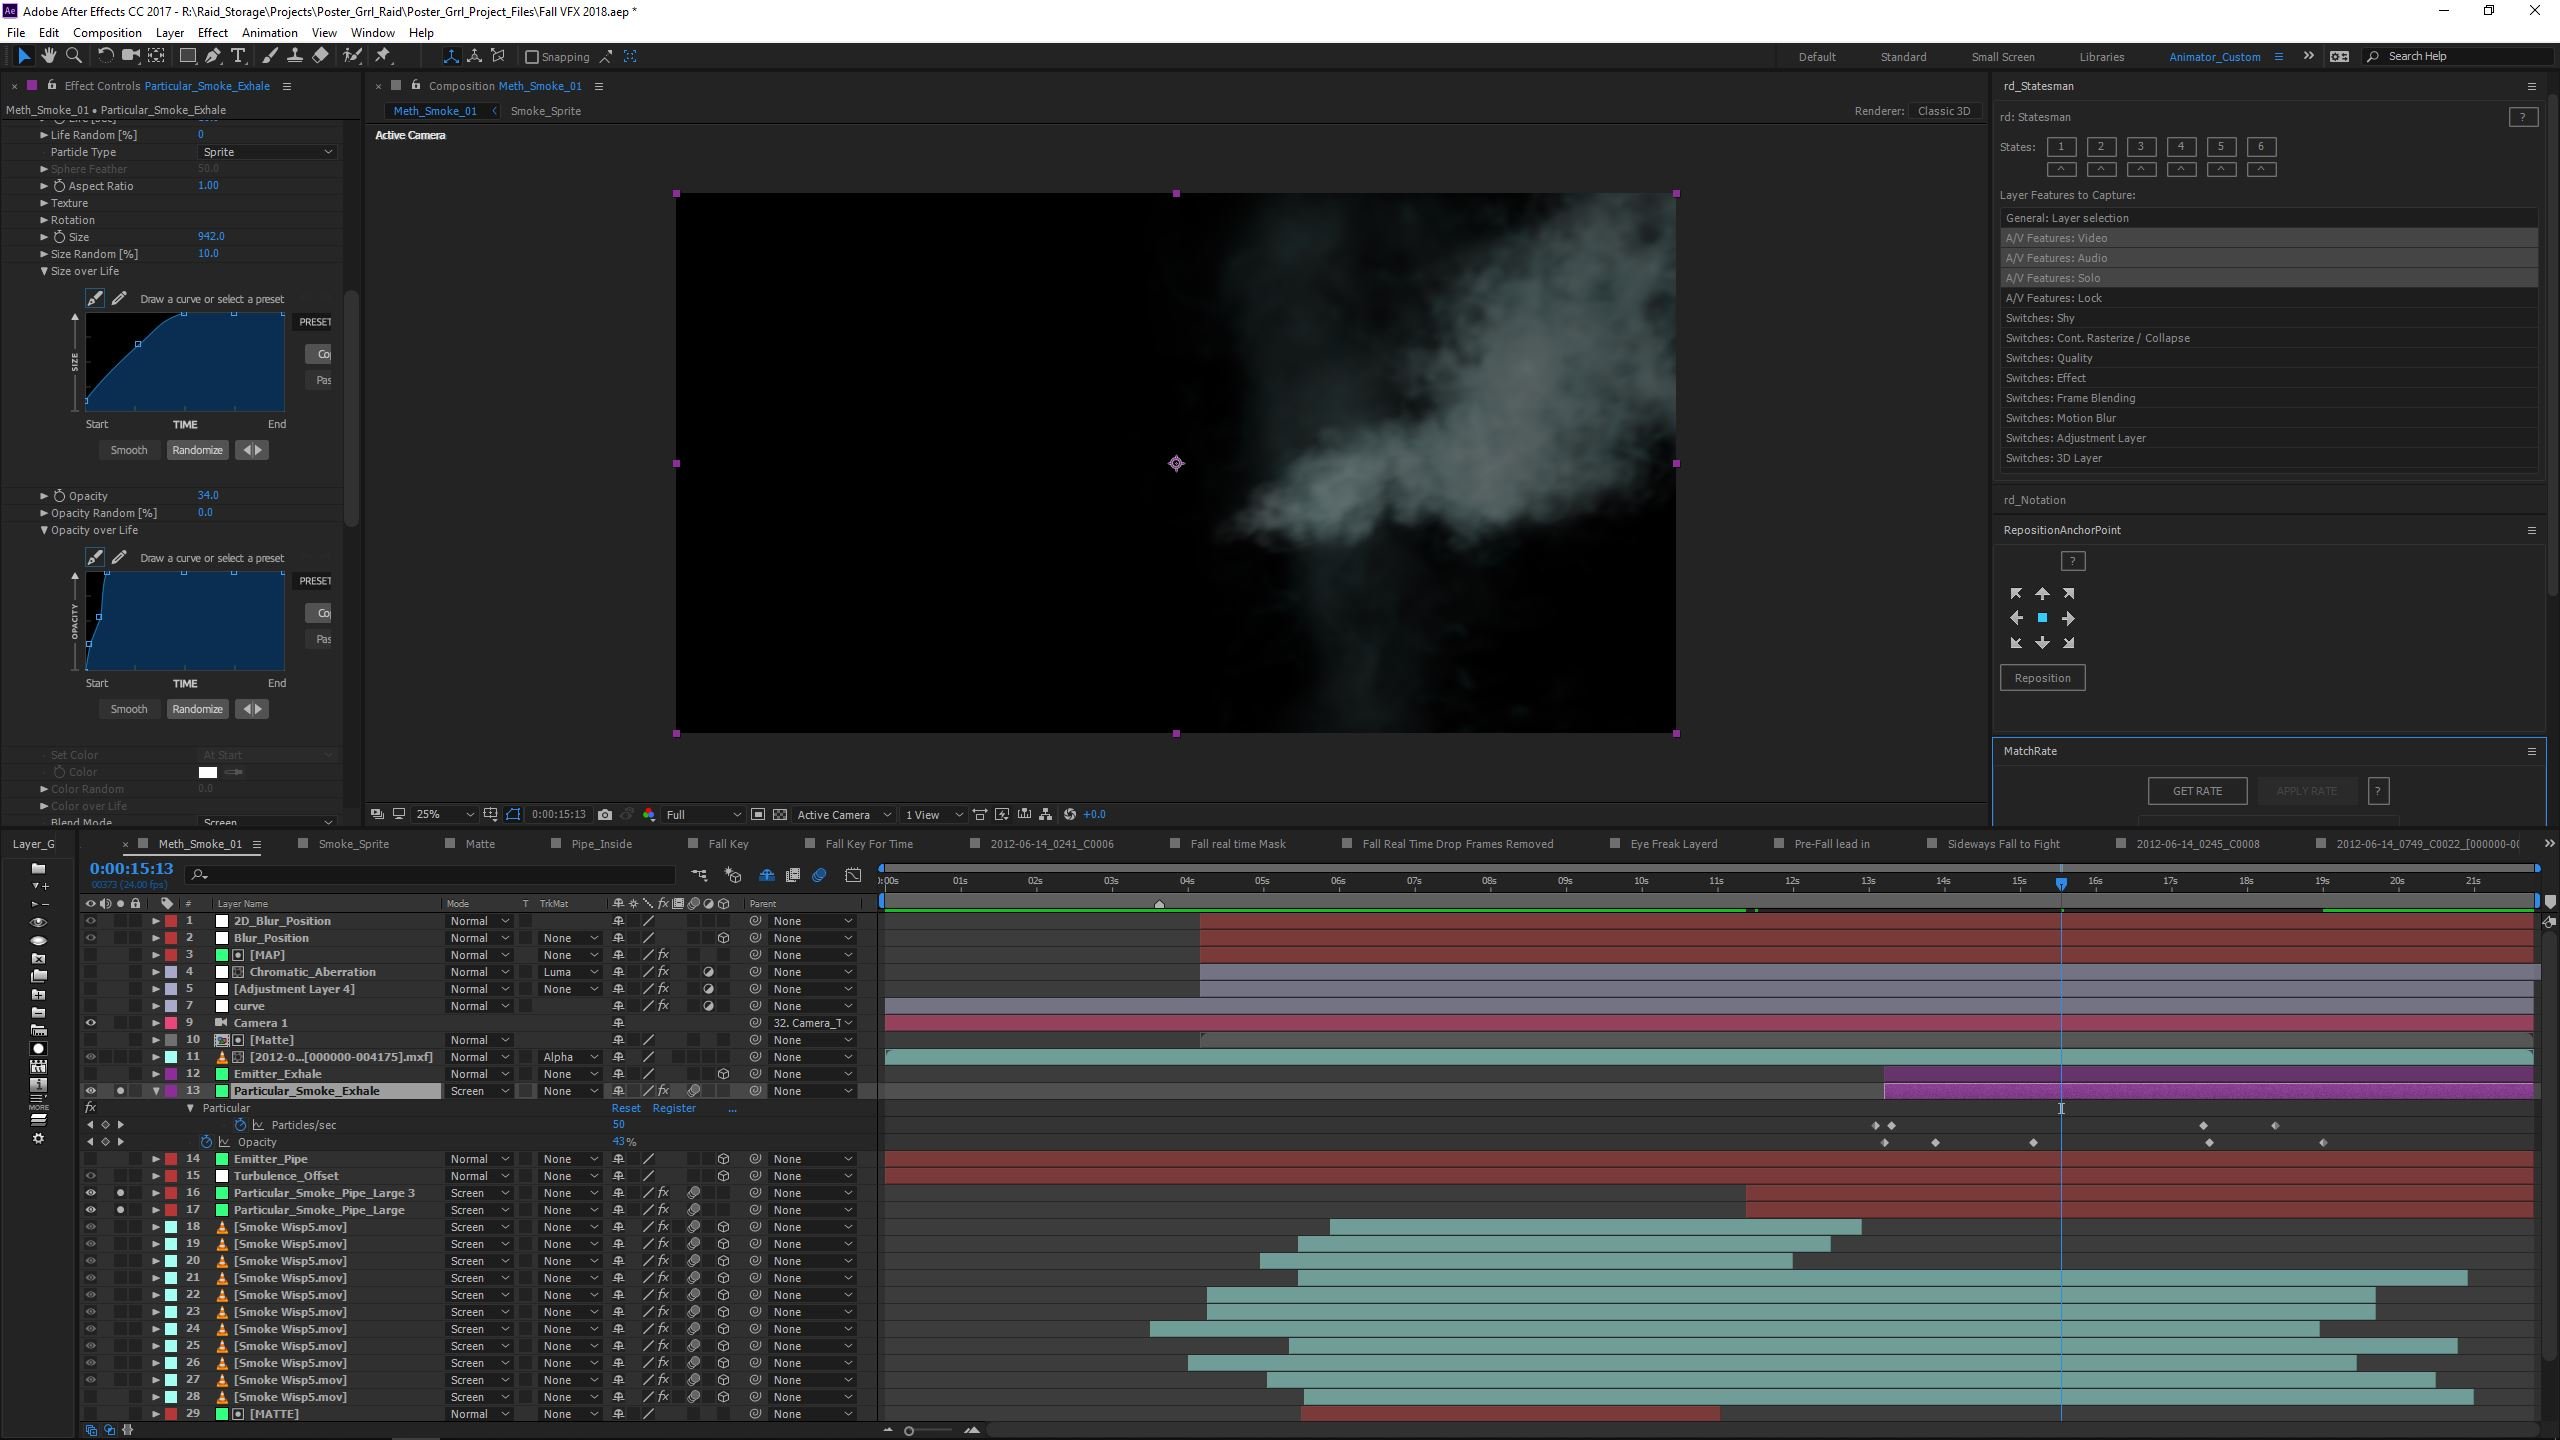The height and width of the screenshot is (1440, 2560).
Task: Select the Pen tool
Action: [x=212, y=56]
